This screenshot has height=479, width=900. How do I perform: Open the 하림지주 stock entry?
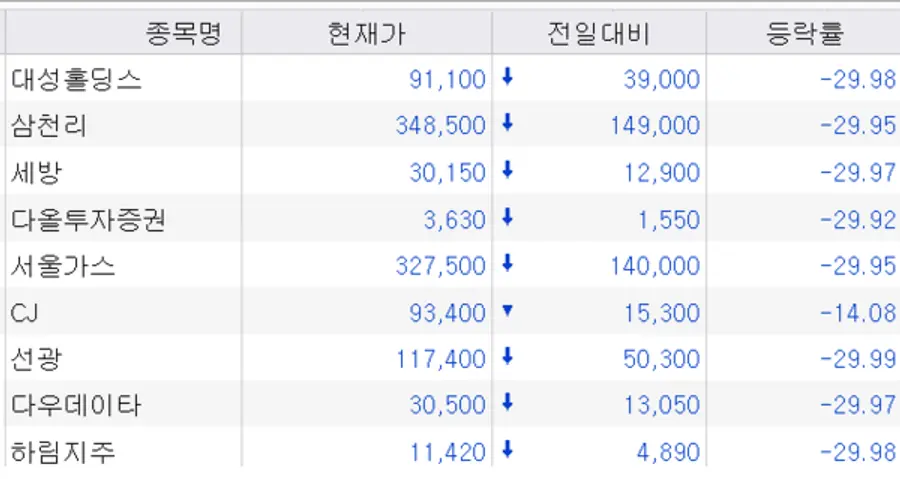63,453
